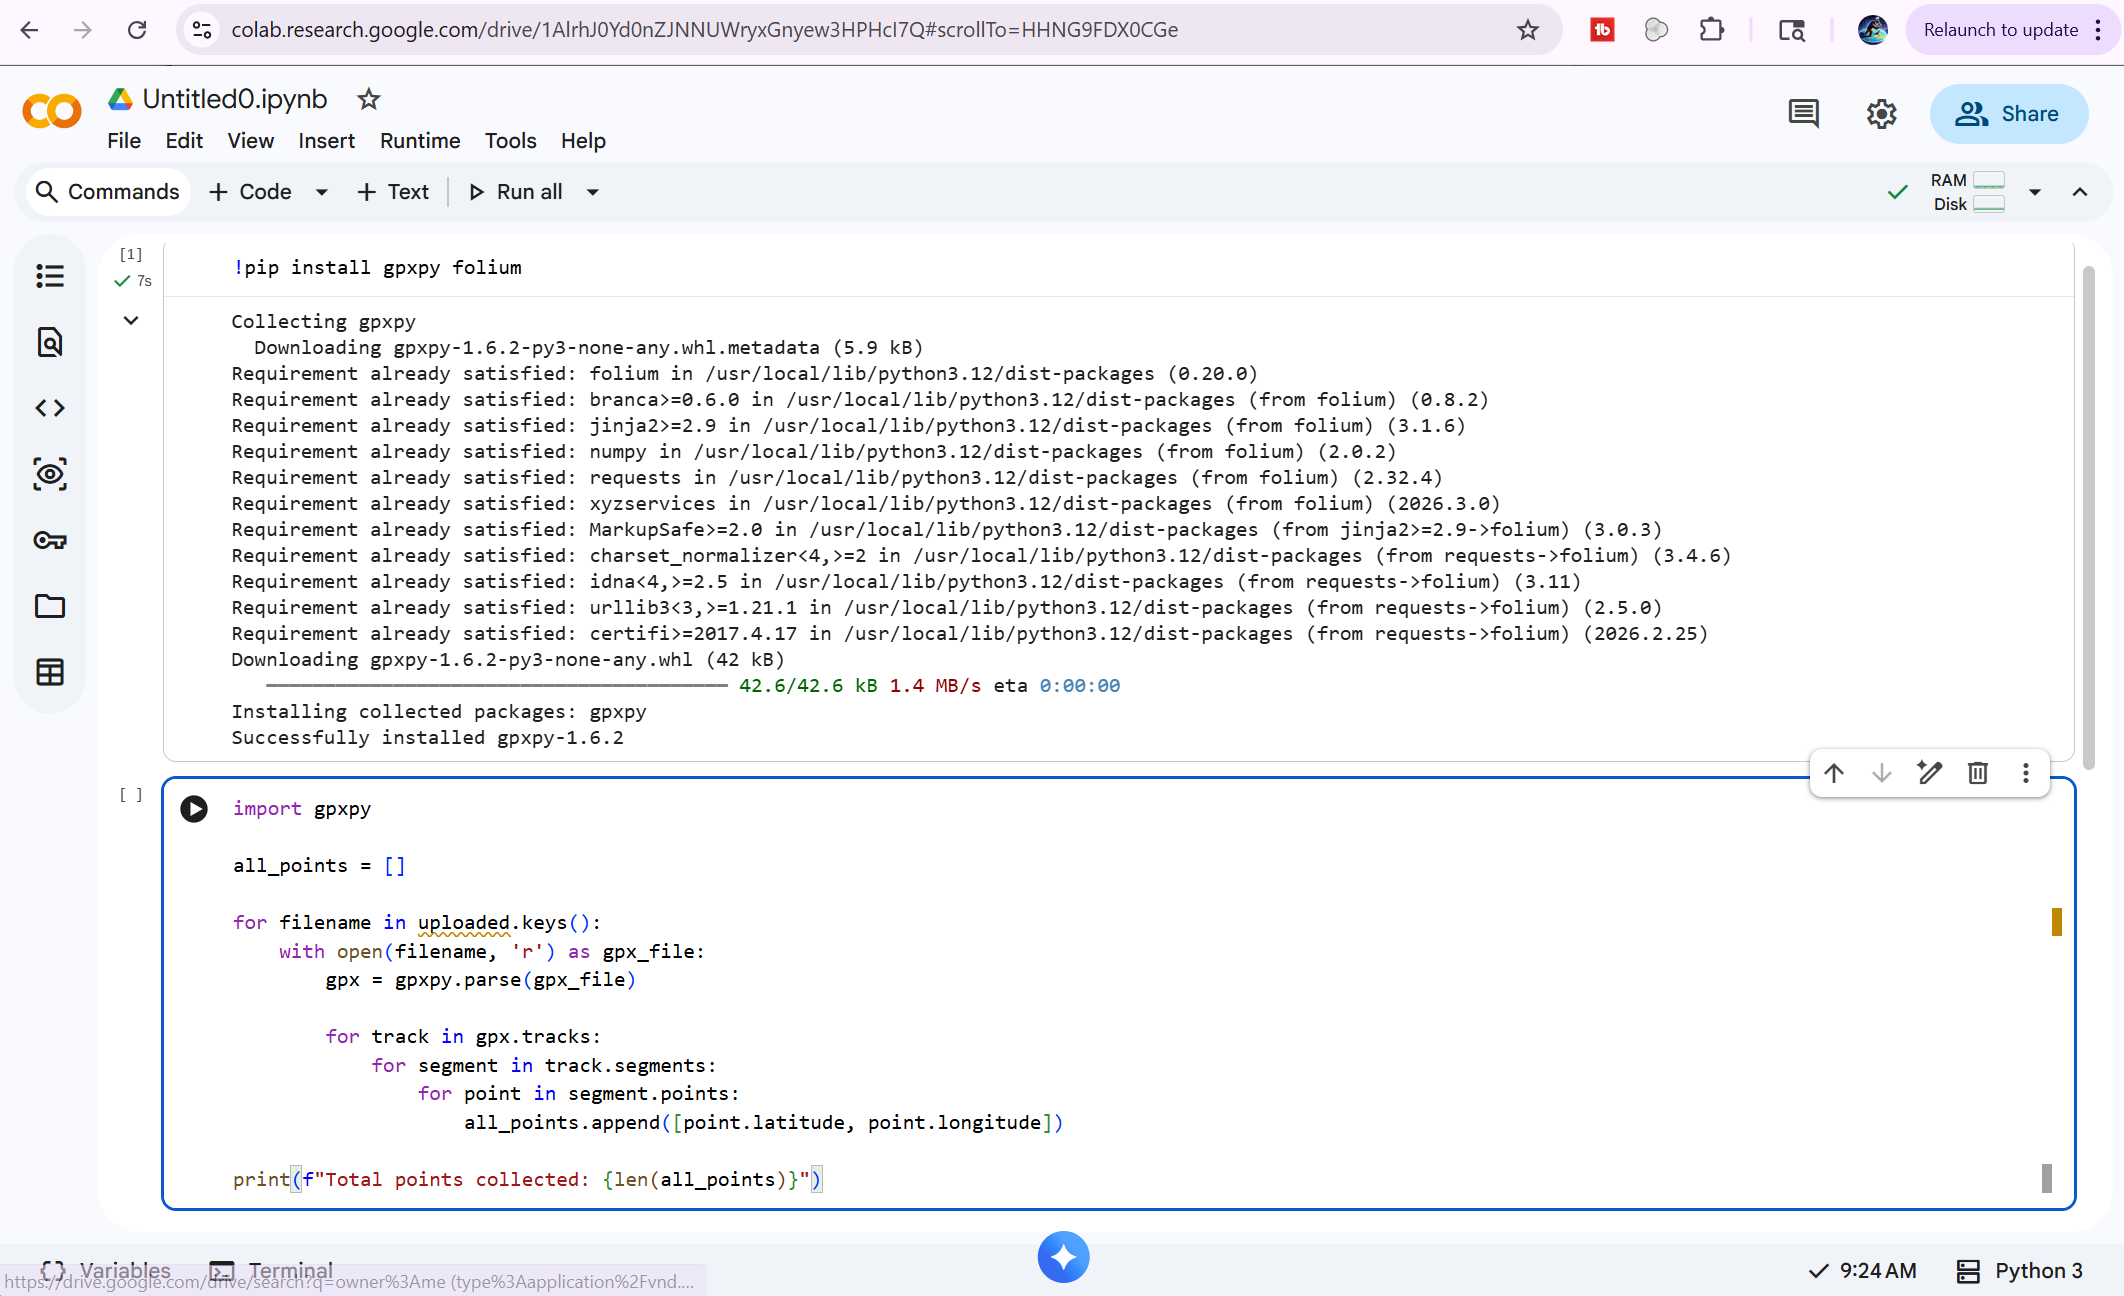The width and height of the screenshot is (2124, 1296).
Task: Rename the Untitled0.ipynb title
Action: pos(235,99)
